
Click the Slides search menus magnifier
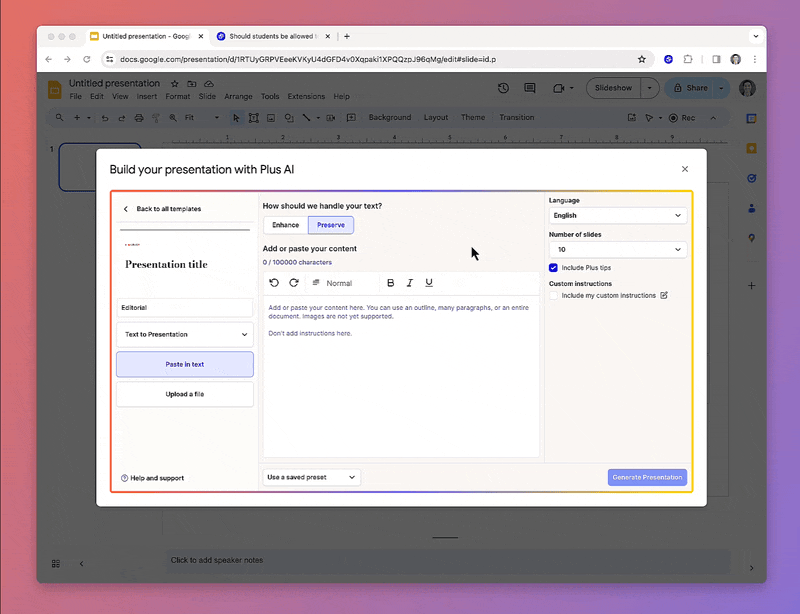(60, 117)
